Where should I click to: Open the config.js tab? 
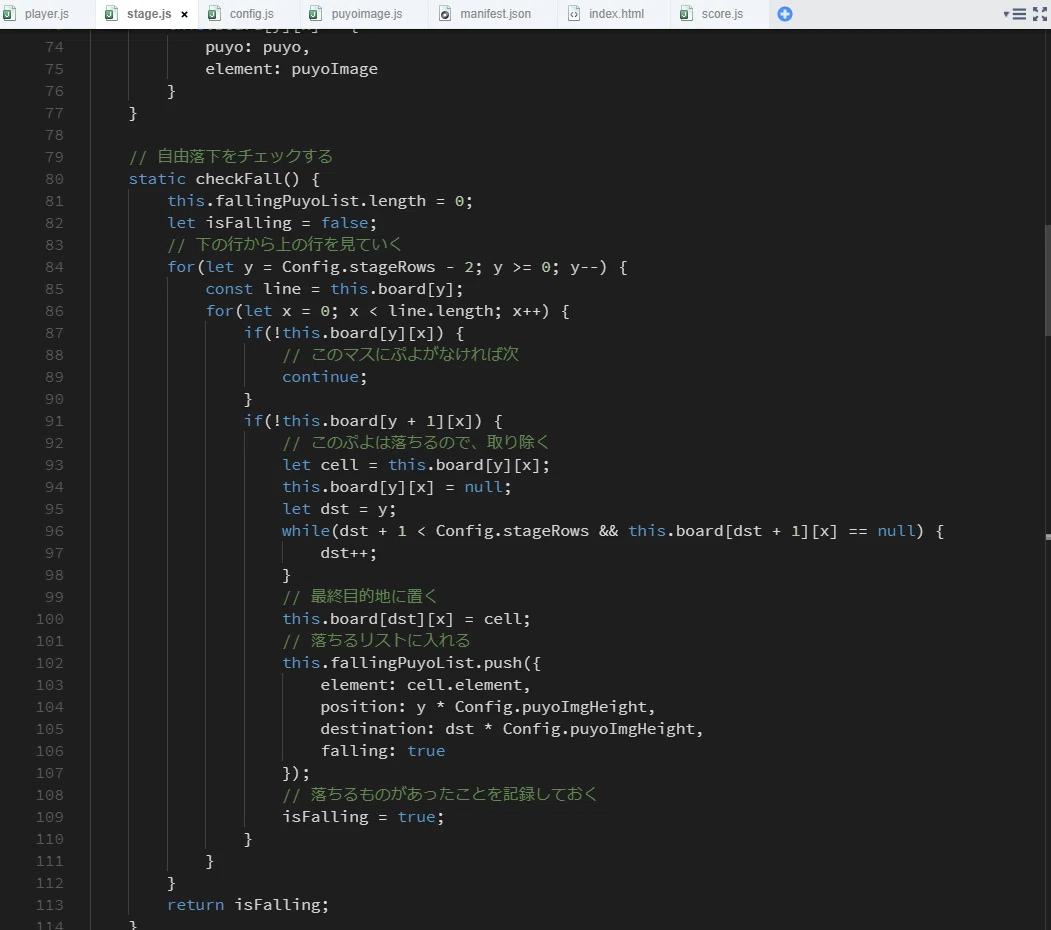click(x=251, y=14)
